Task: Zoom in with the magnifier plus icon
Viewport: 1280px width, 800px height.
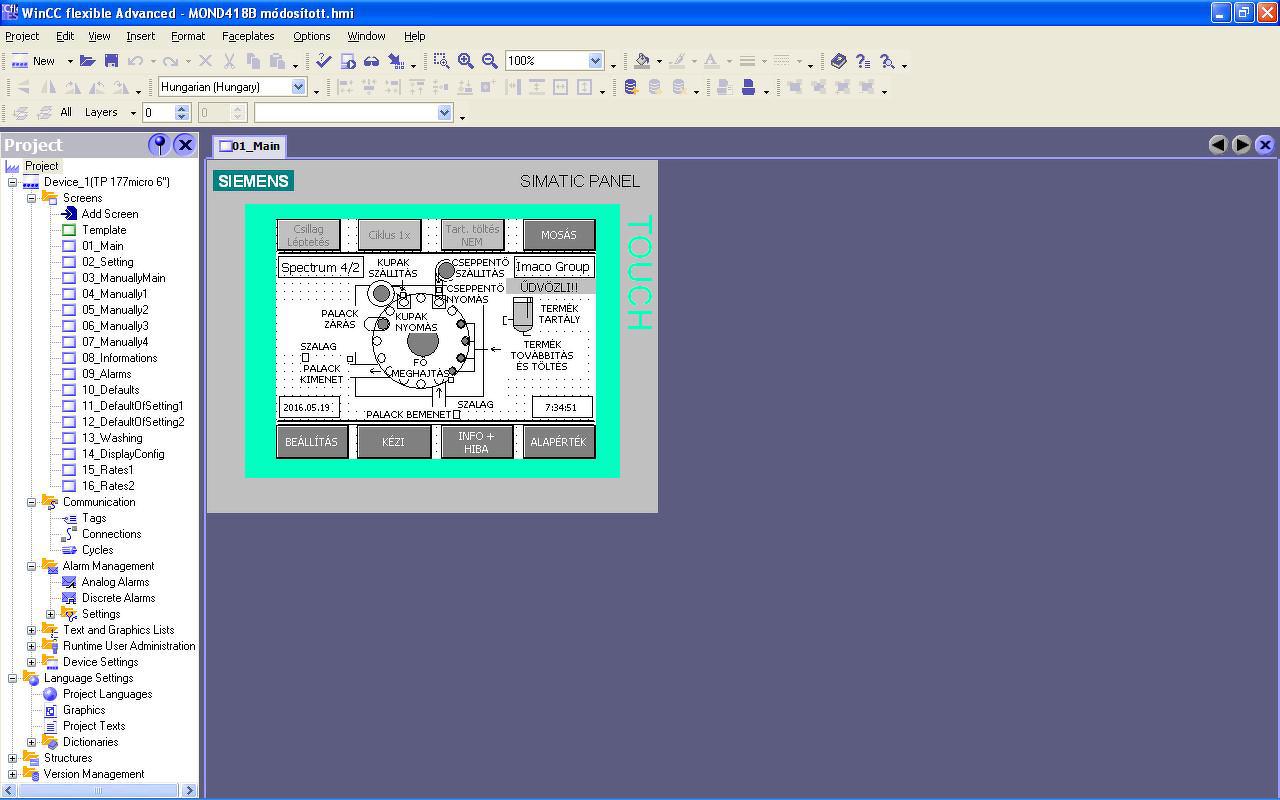Action: pos(465,61)
